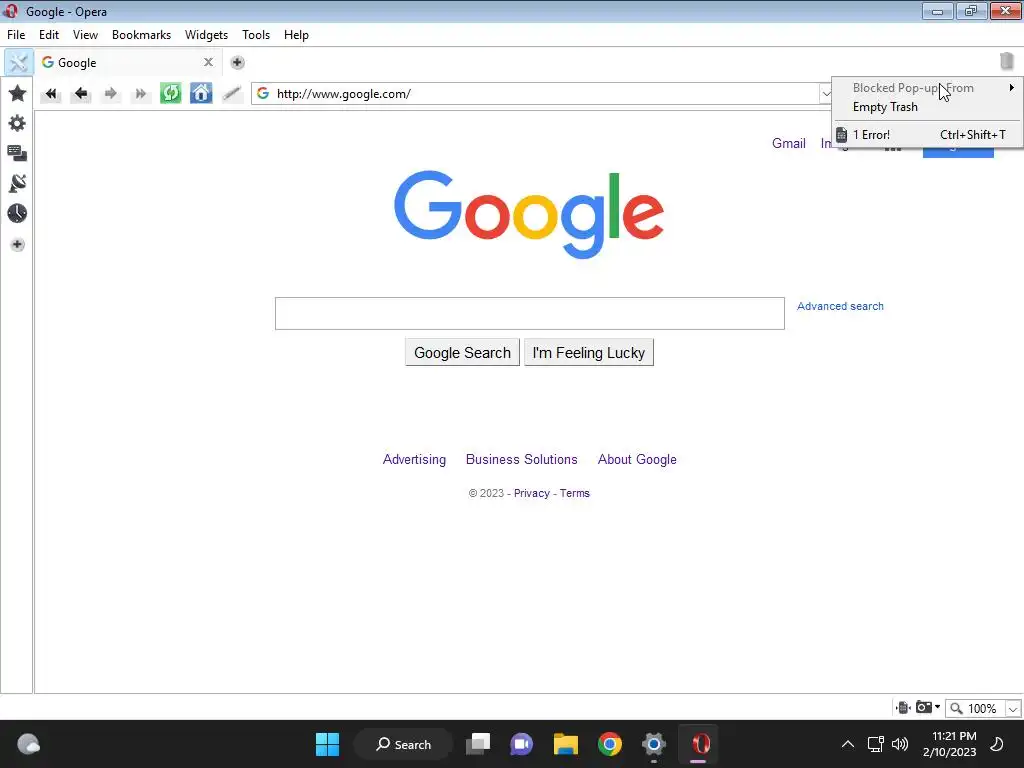Reload the current page
1024x768 pixels.
(170, 93)
